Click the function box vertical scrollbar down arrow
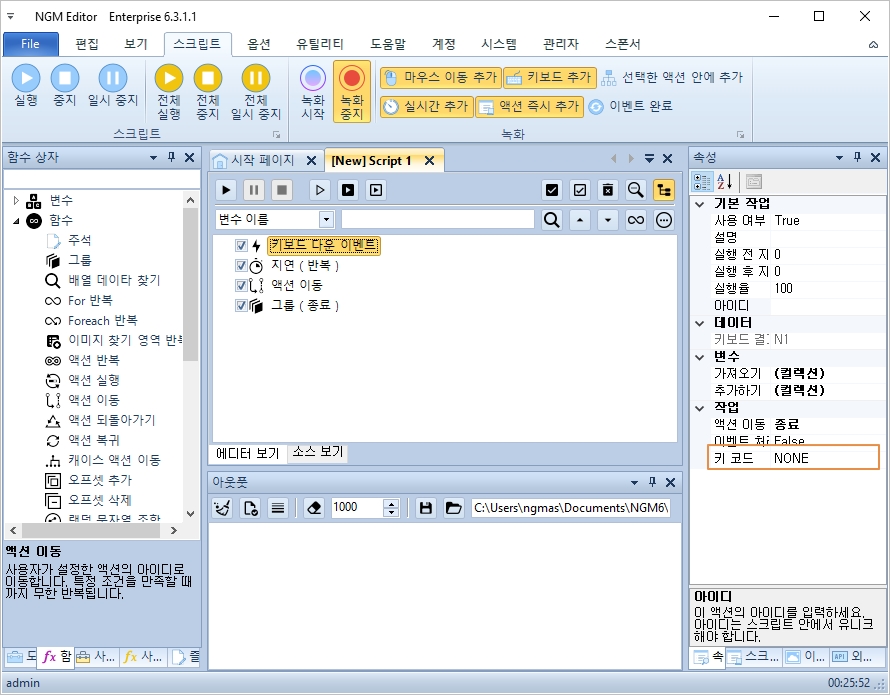Image resolution: width=890 pixels, height=695 pixels. [x=191, y=513]
